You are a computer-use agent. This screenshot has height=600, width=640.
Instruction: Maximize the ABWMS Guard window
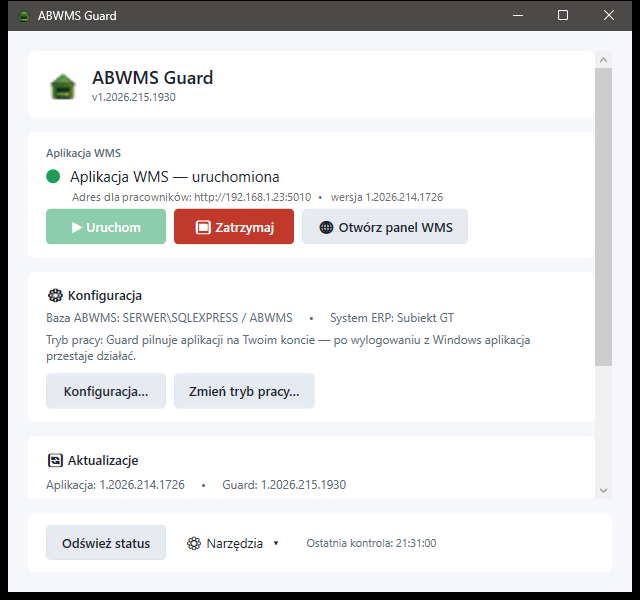click(563, 16)
